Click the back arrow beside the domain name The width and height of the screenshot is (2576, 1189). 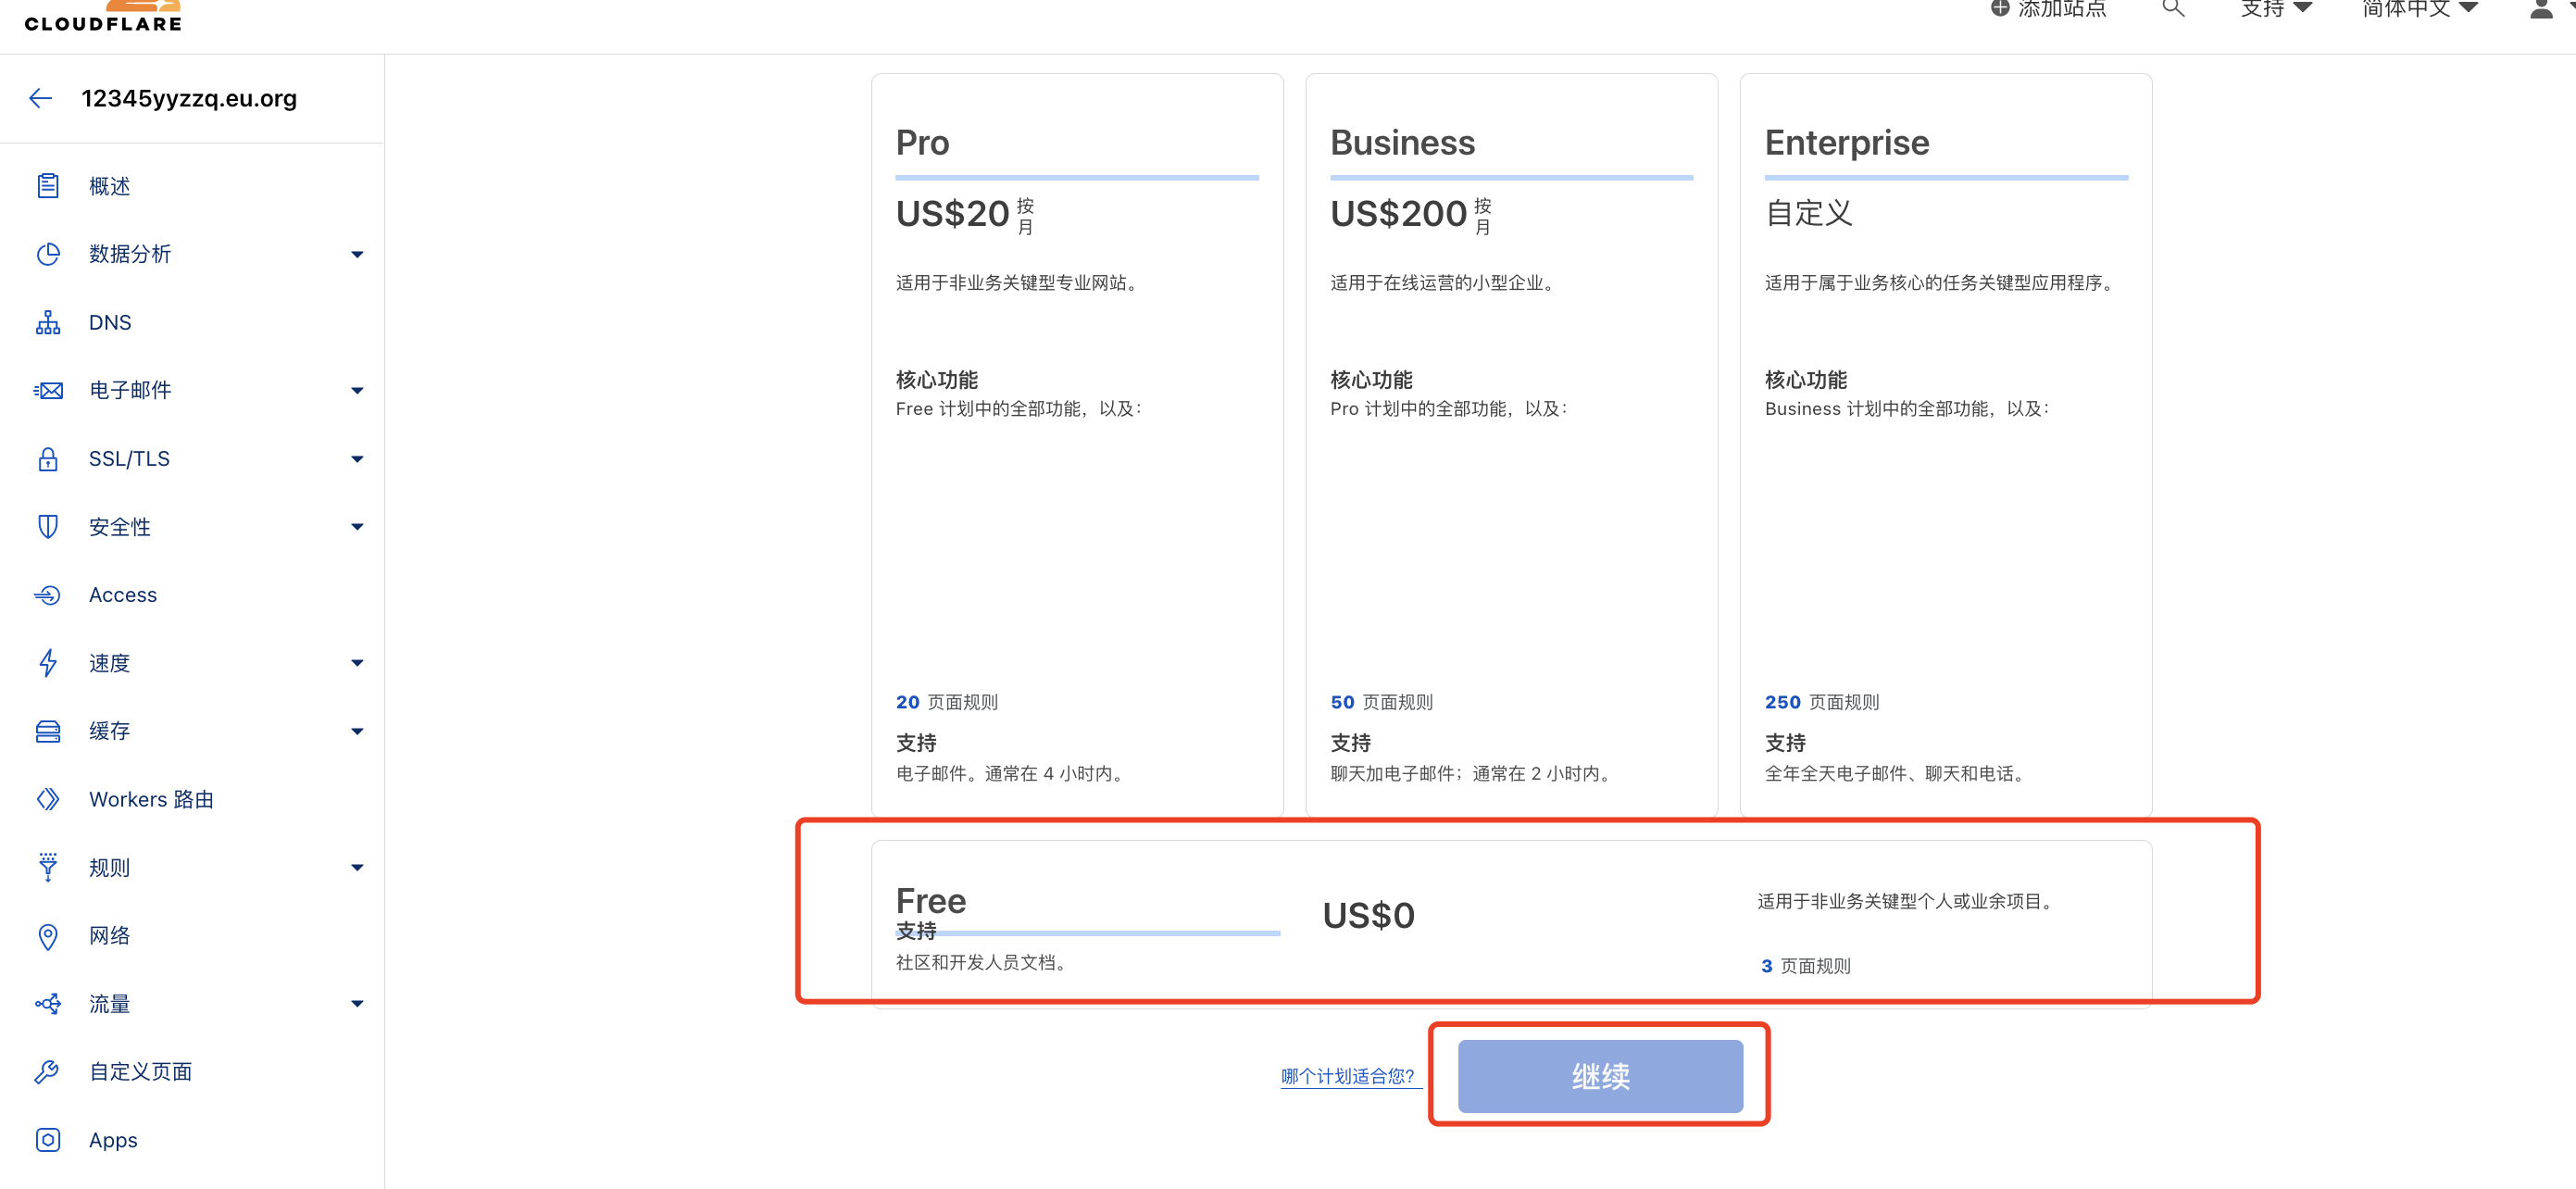click(40, 98)
